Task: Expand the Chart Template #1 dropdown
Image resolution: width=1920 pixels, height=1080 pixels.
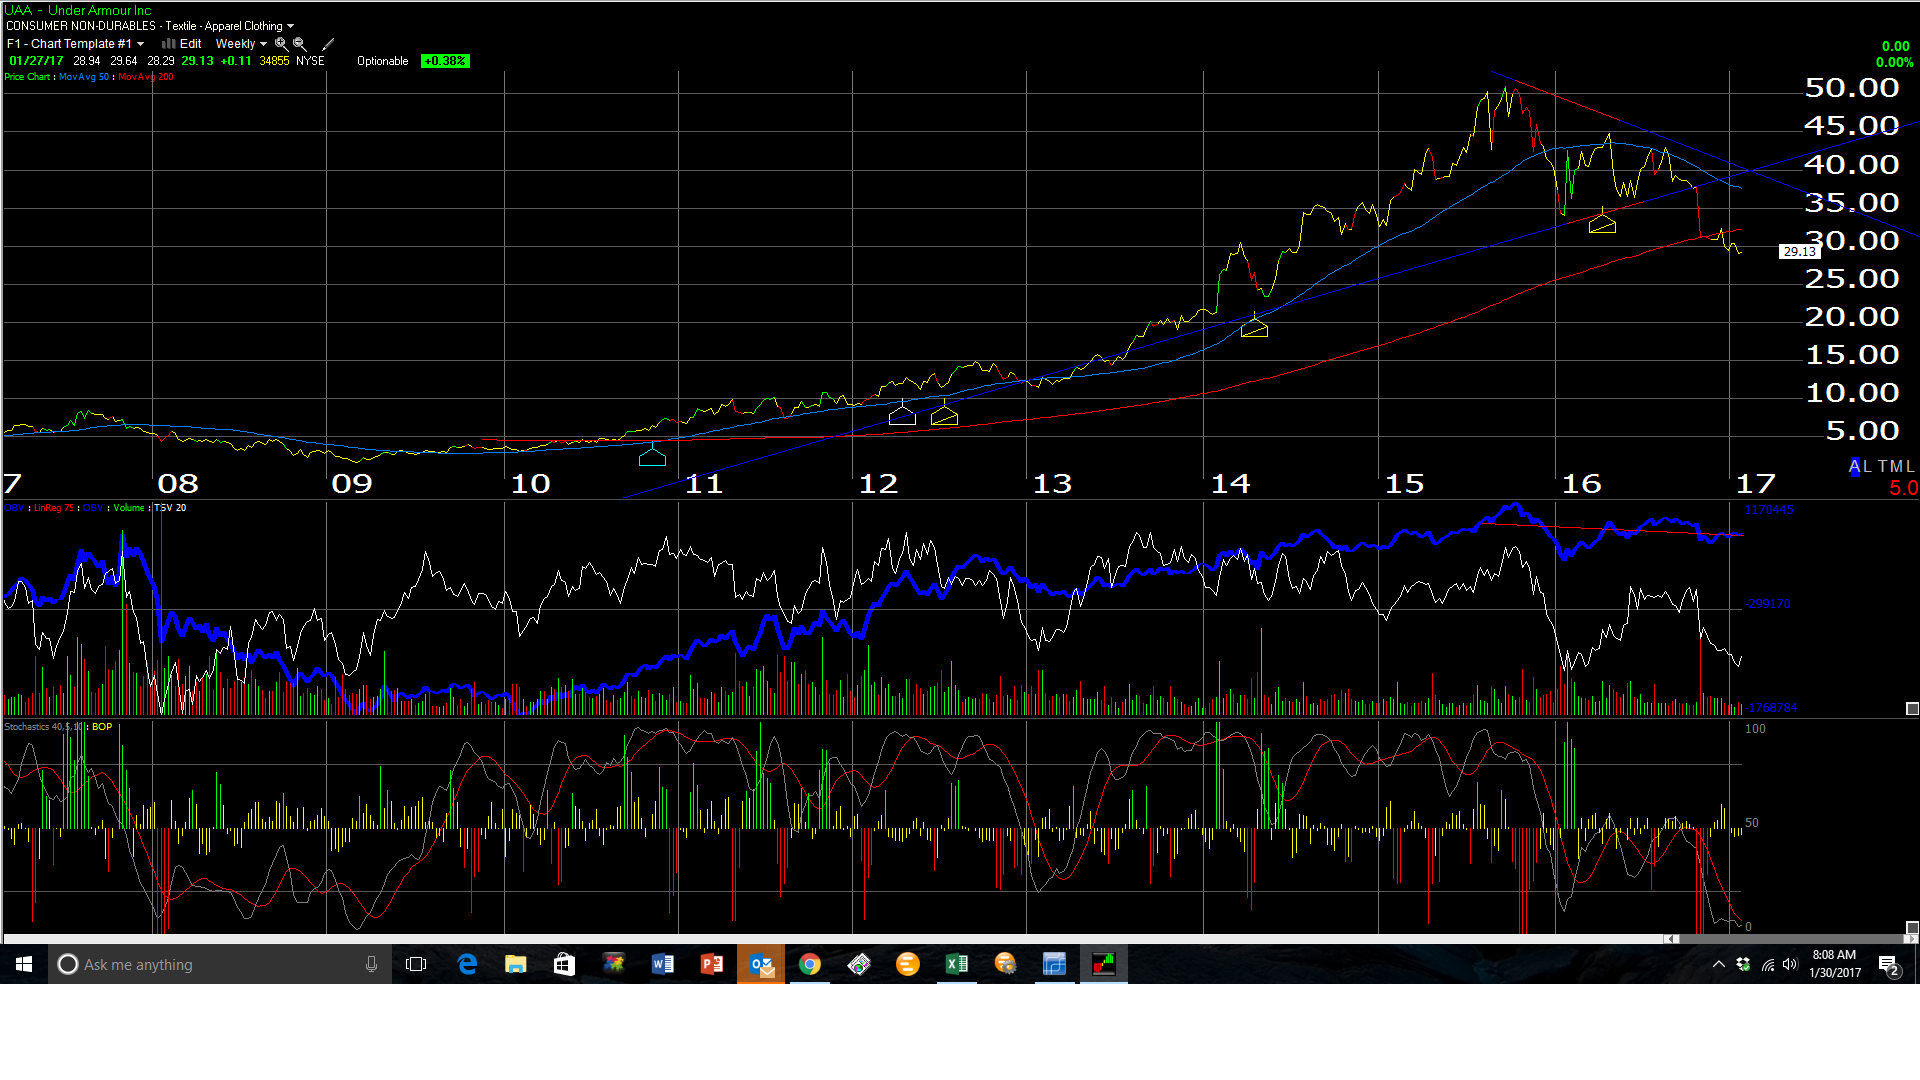Action: tap(140, 44)
